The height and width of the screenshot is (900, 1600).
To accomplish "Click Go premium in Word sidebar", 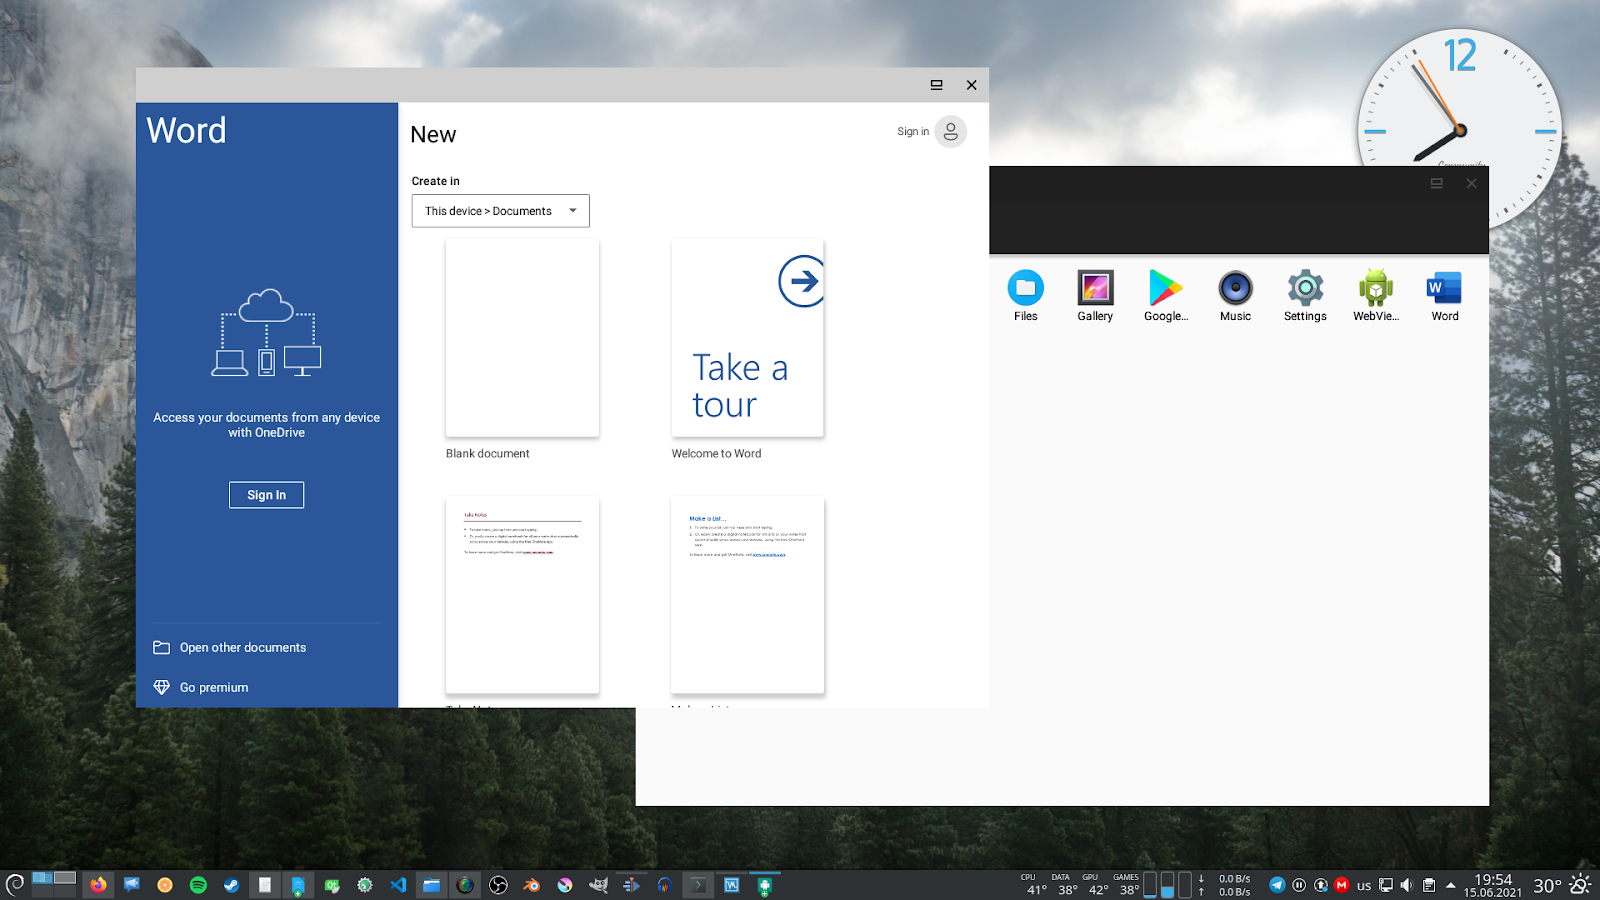I will pos(214,687).
